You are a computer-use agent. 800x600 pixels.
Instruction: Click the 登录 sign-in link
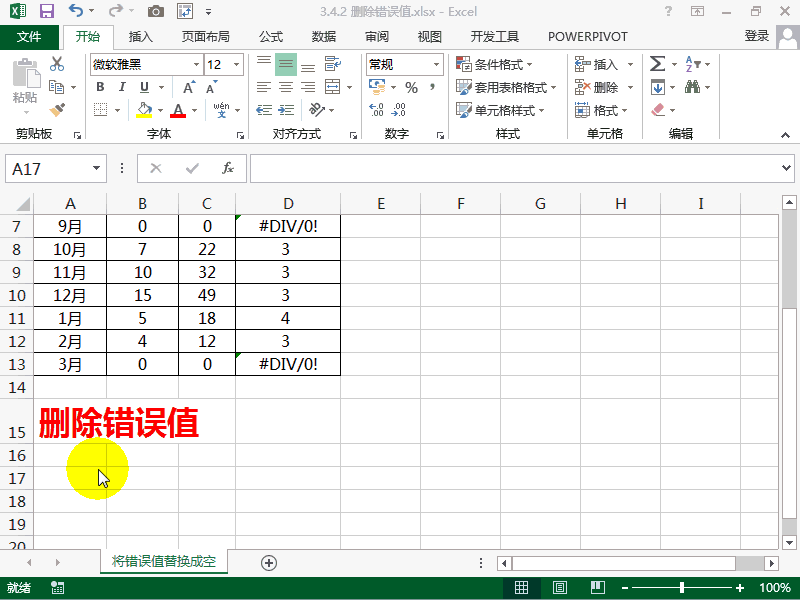pyautogui.click(x=757, y=36)
